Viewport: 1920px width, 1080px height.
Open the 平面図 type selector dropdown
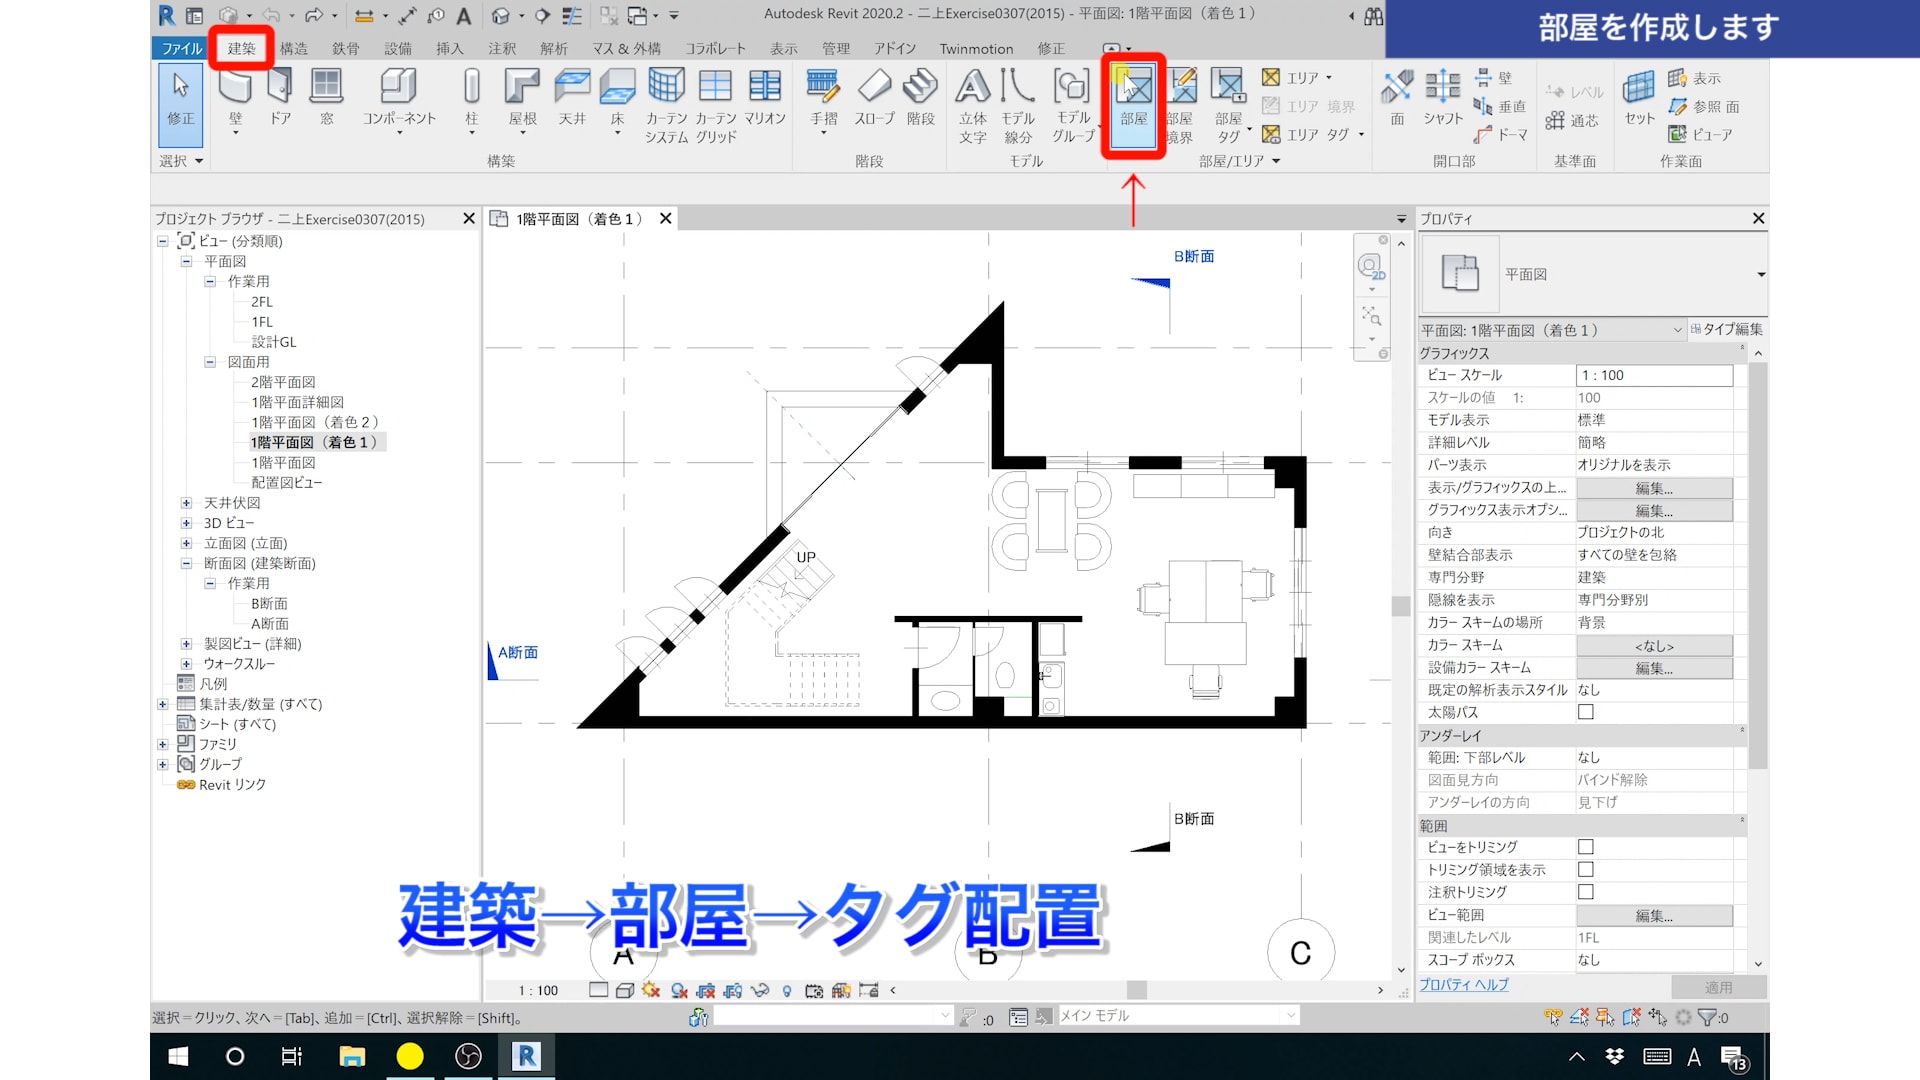point(1760,274)
